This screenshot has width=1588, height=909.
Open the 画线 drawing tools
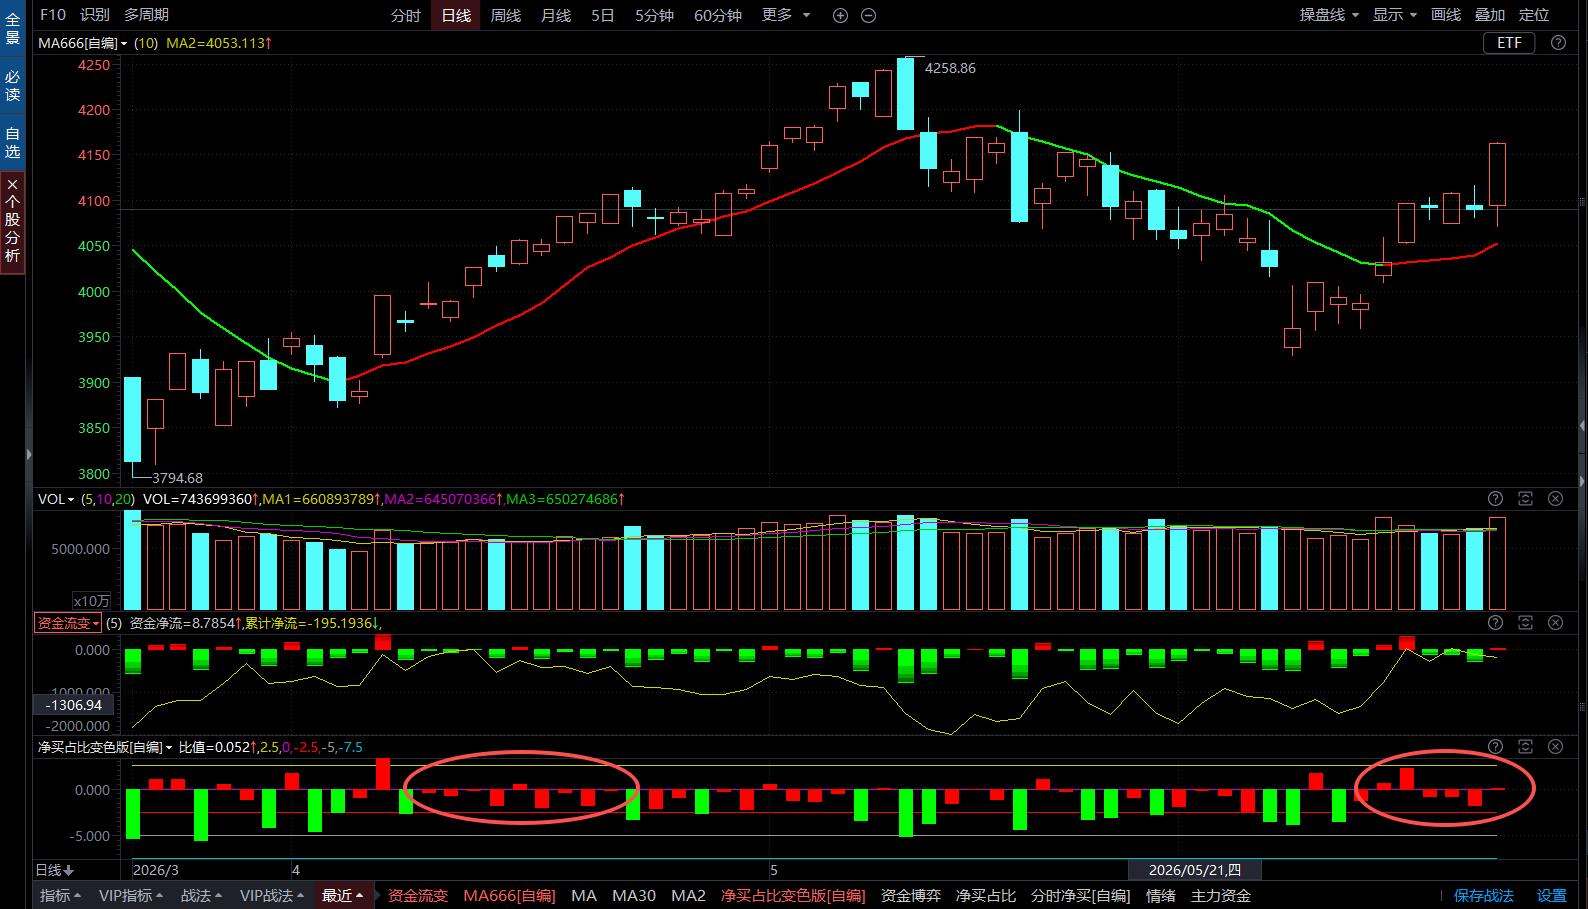[1446, 15]
